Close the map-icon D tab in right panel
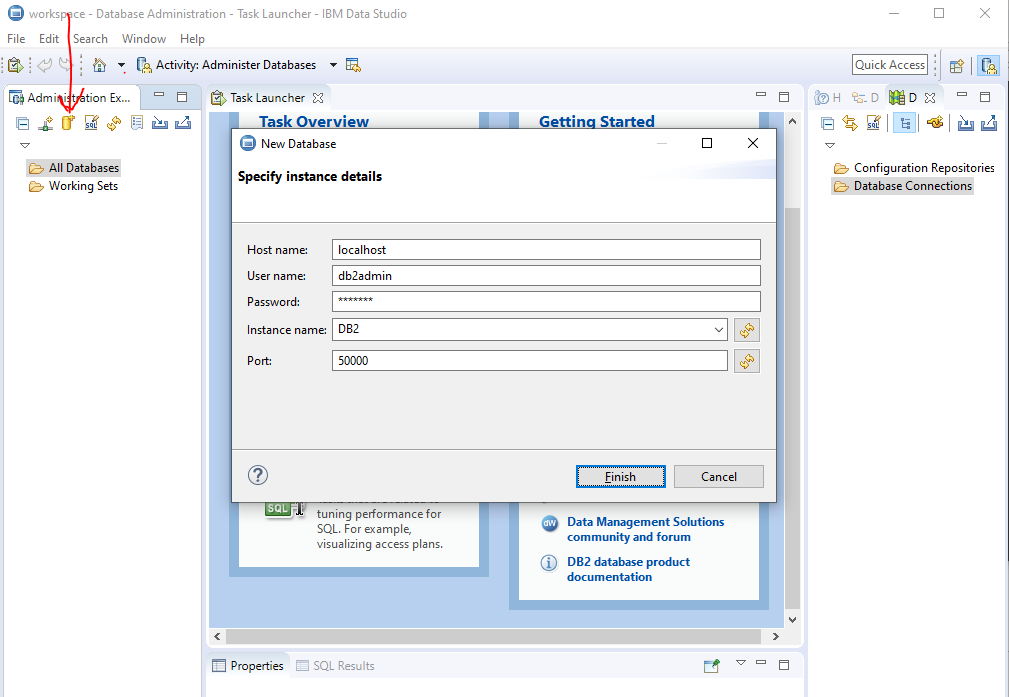Screen dimensions: 1009x697 [x=930, y=98]
